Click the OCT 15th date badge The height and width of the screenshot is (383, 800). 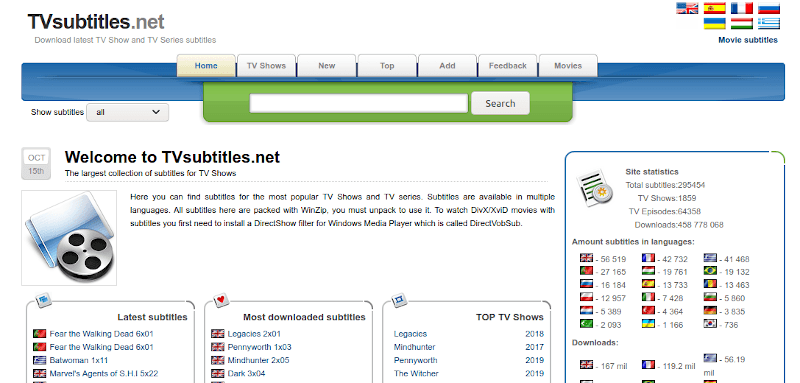[x=36, y=164]
